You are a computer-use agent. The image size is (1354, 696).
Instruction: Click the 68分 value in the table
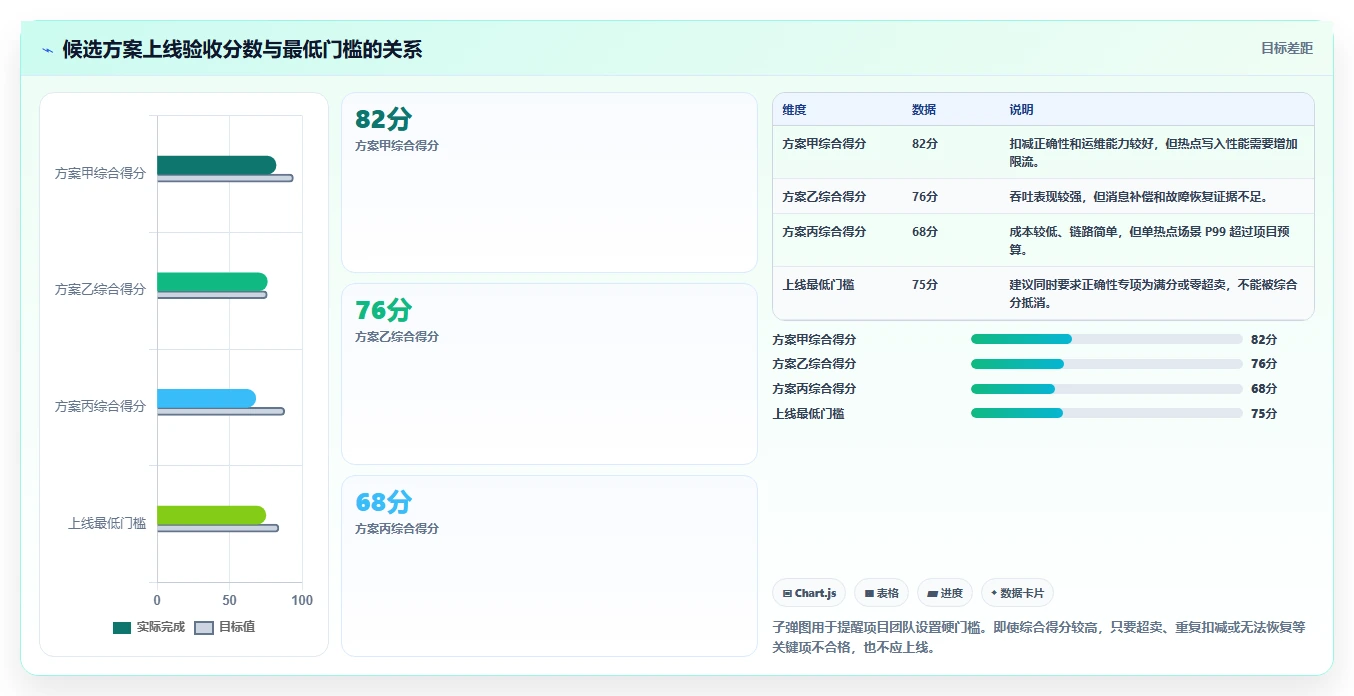(925, 232)
